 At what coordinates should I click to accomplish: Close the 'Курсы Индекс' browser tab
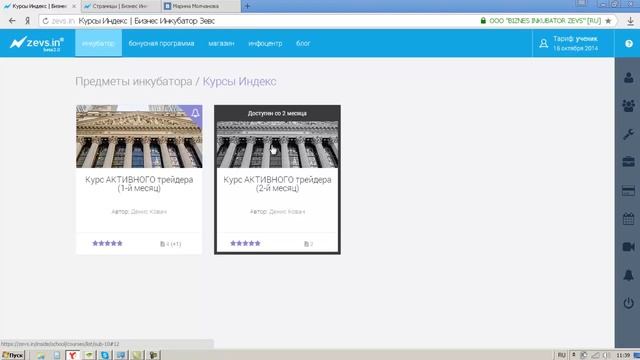point(74,6)
